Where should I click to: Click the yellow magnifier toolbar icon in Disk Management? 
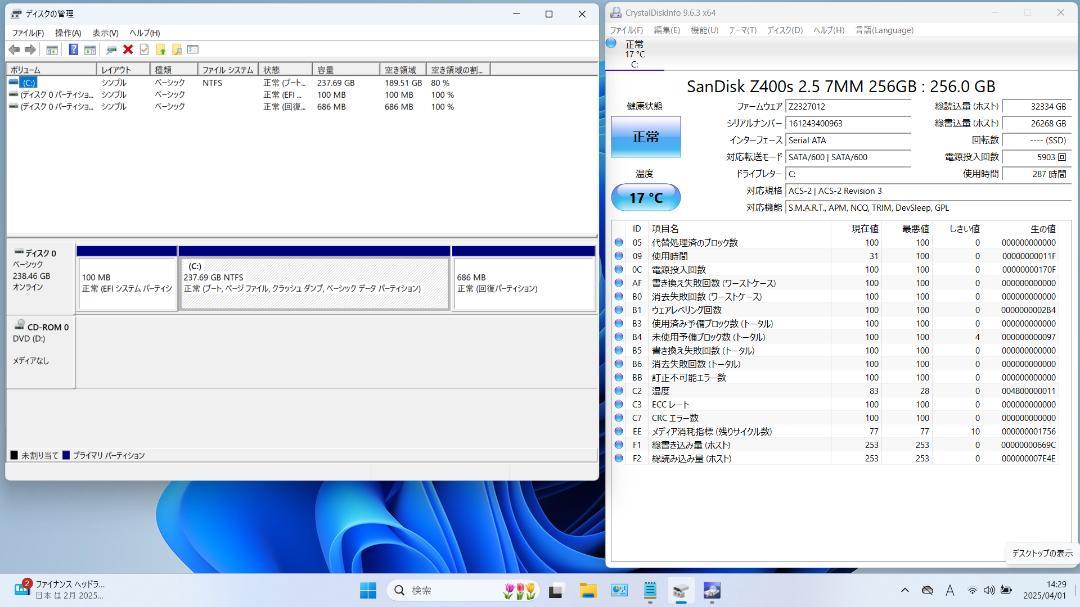(177, 50)
